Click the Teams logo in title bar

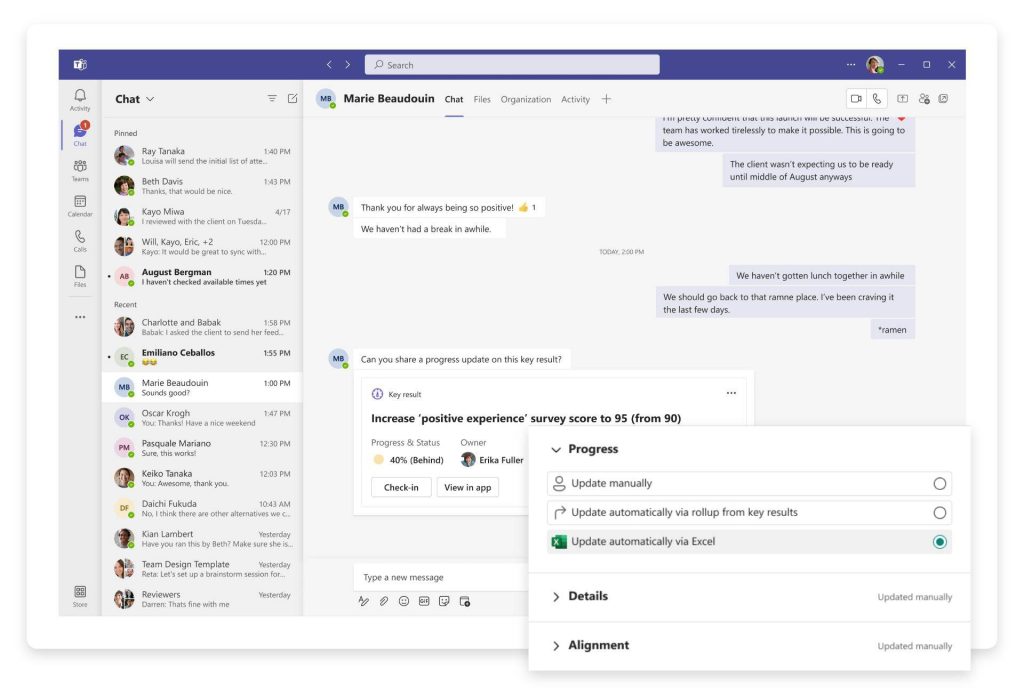(80, 65)
